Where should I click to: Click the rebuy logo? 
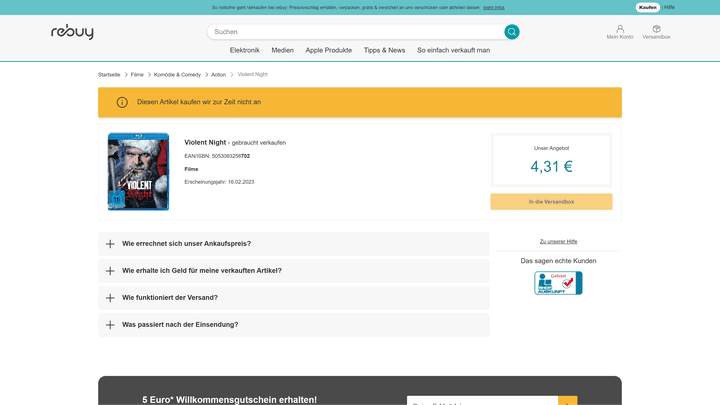pos(72,32)
